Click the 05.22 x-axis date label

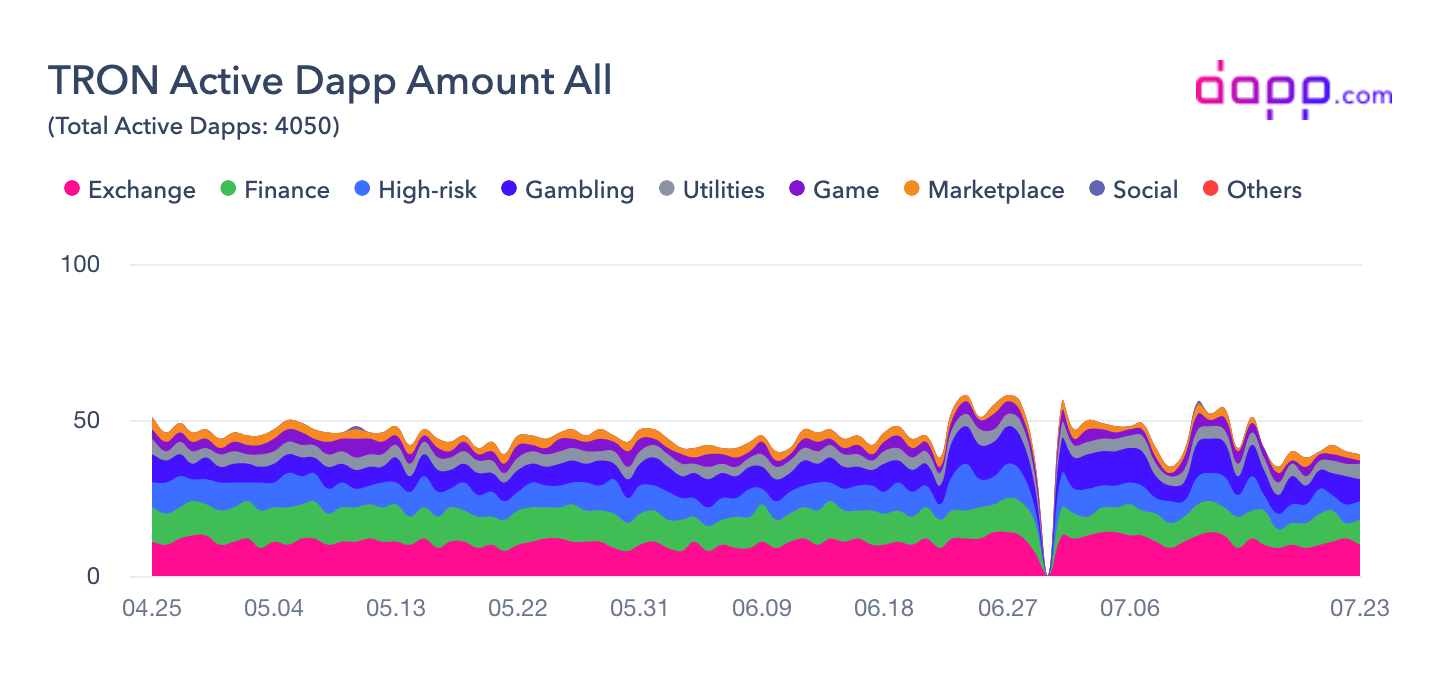[x=518, y=609]
